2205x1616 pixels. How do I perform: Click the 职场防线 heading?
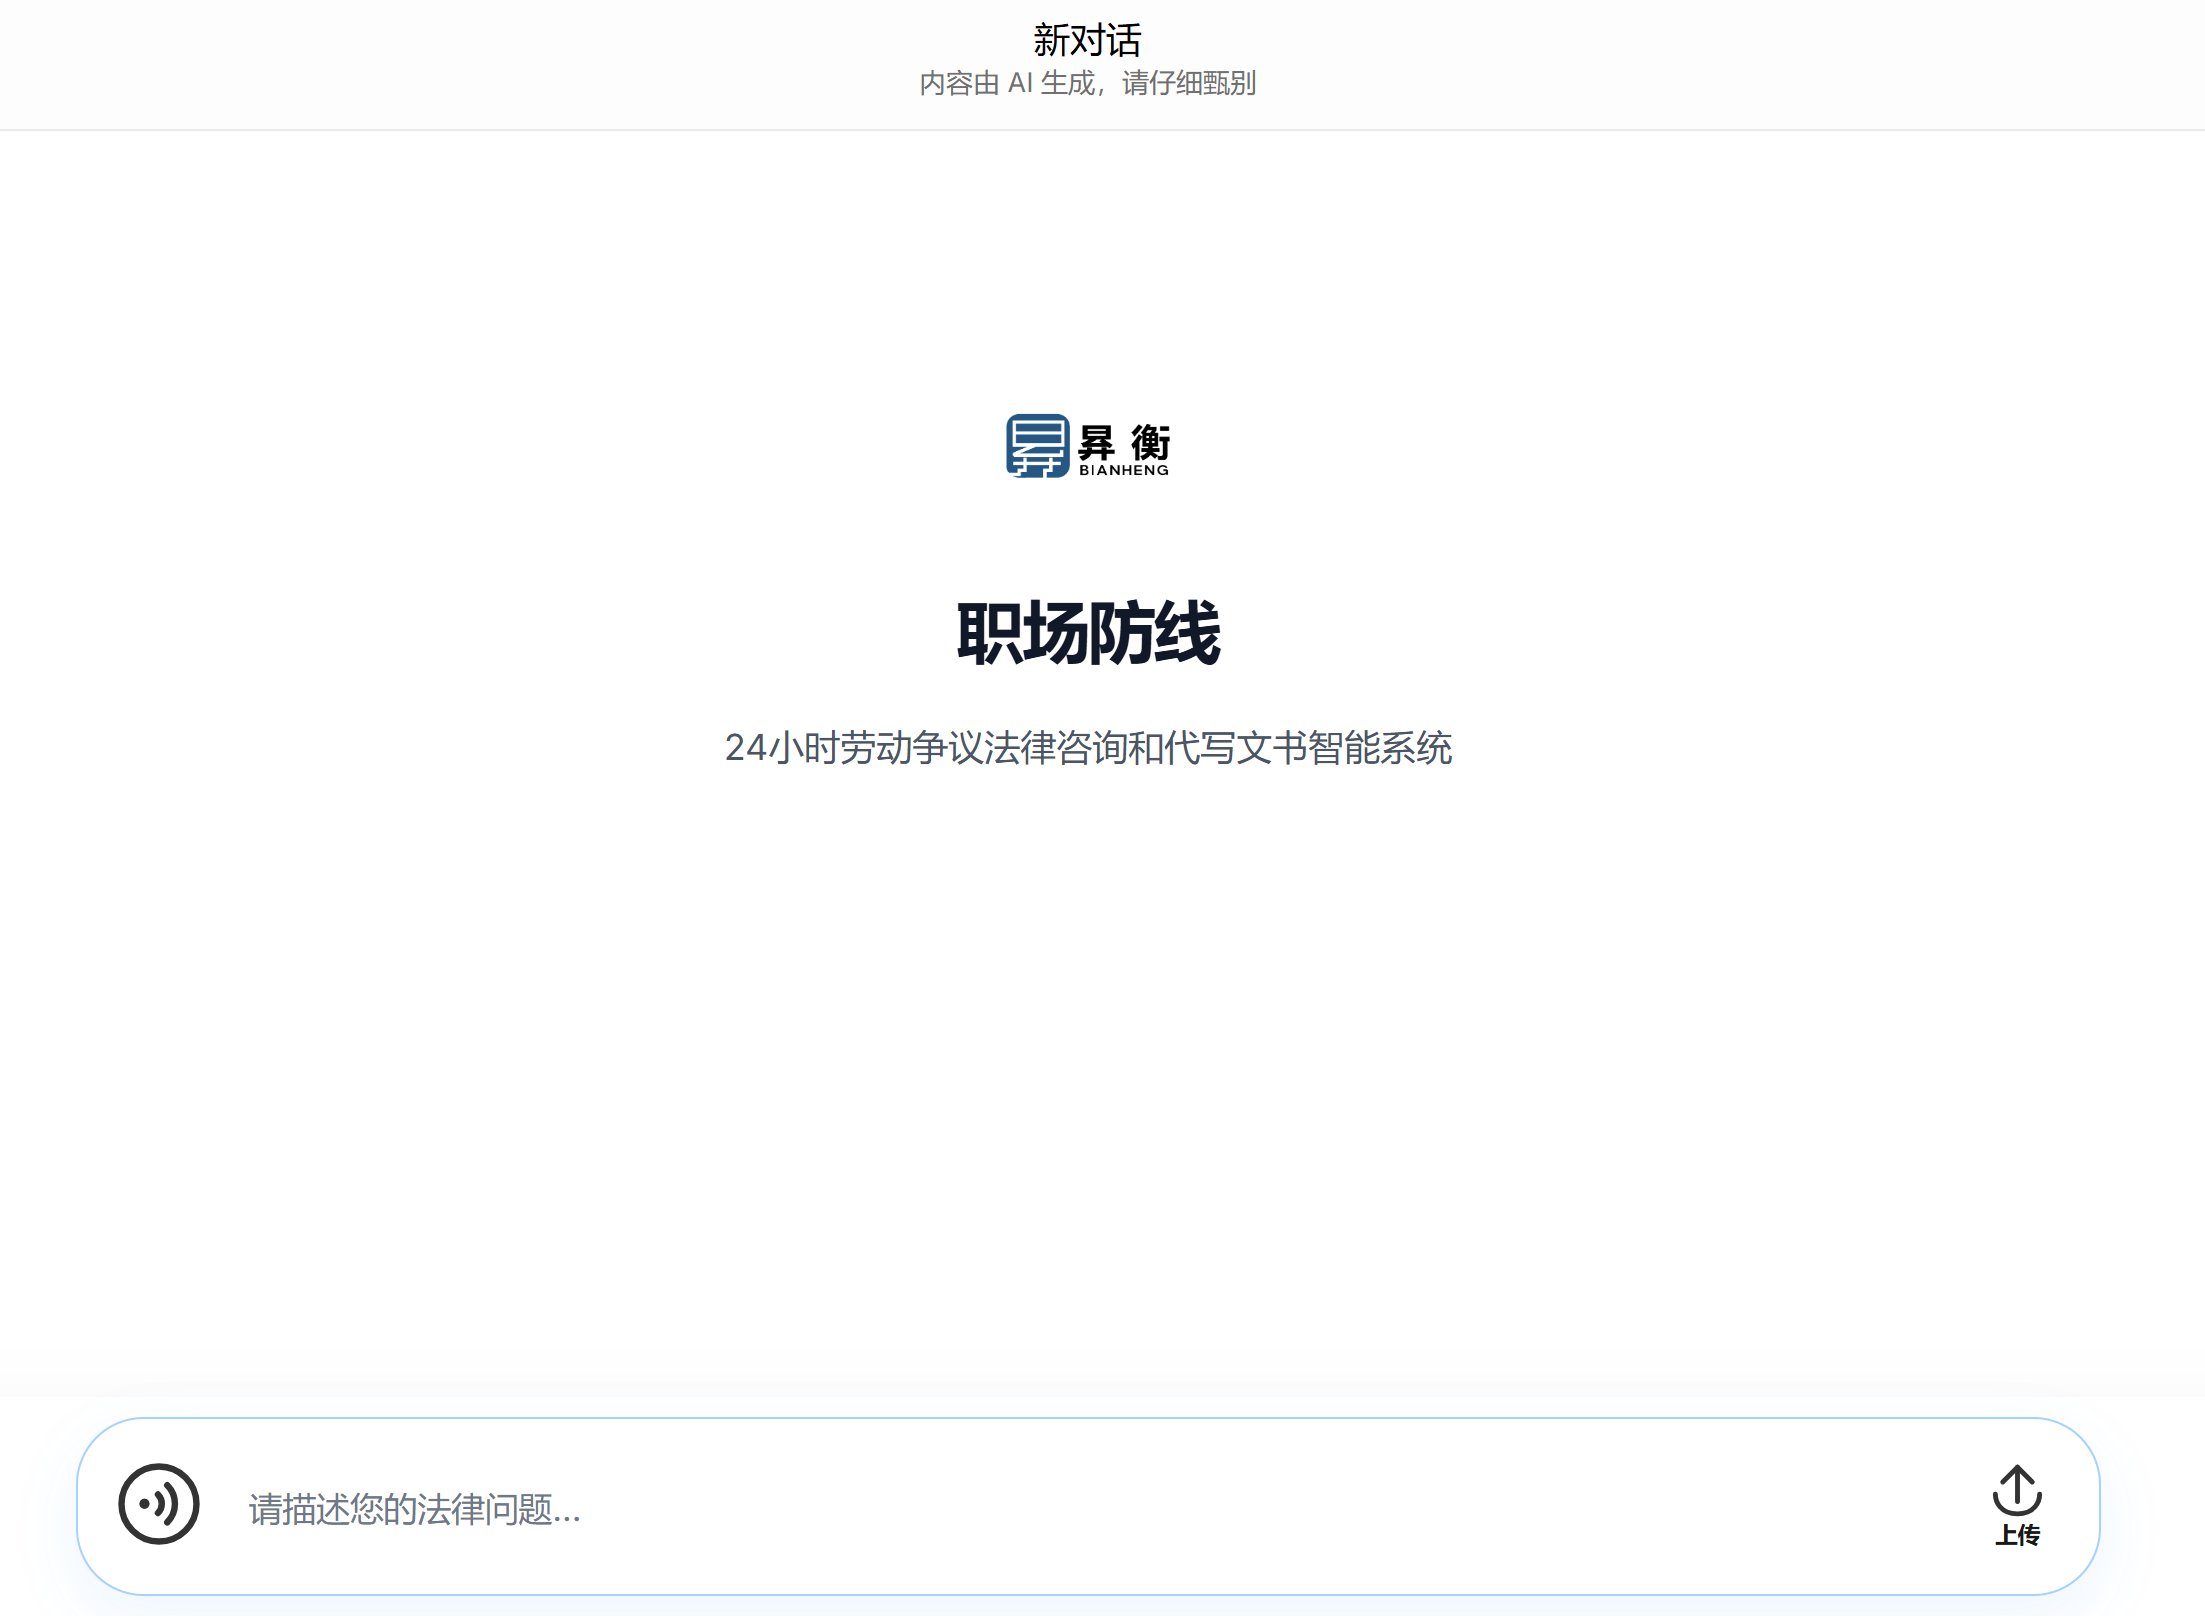[x=1088, y=633]
